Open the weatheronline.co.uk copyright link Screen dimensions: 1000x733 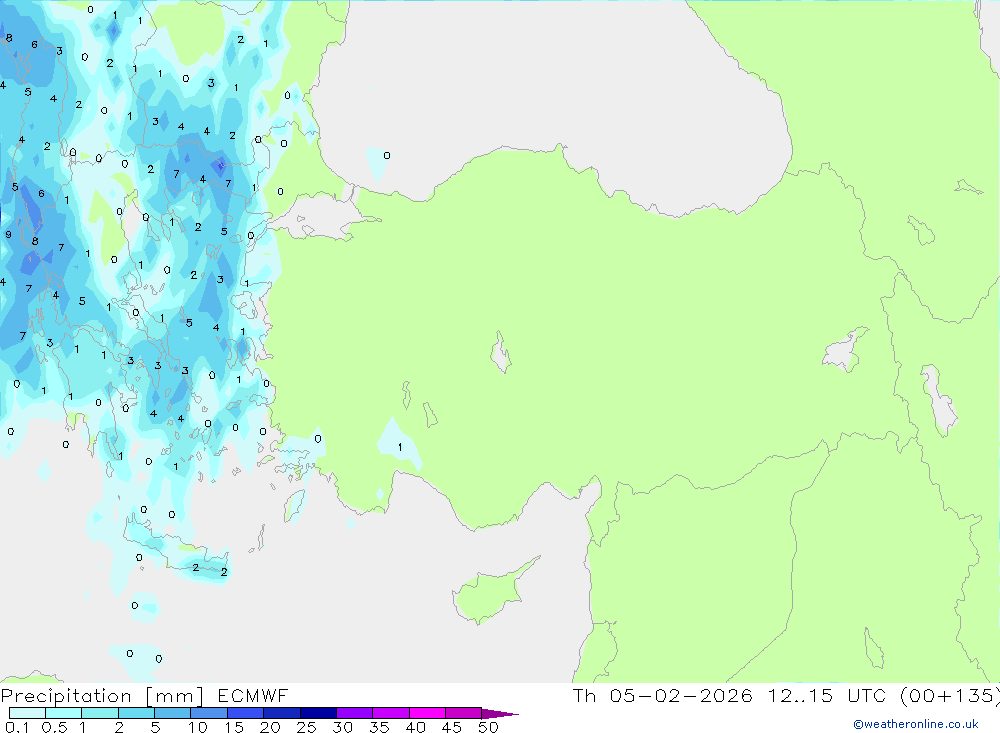tap(916, 724)
